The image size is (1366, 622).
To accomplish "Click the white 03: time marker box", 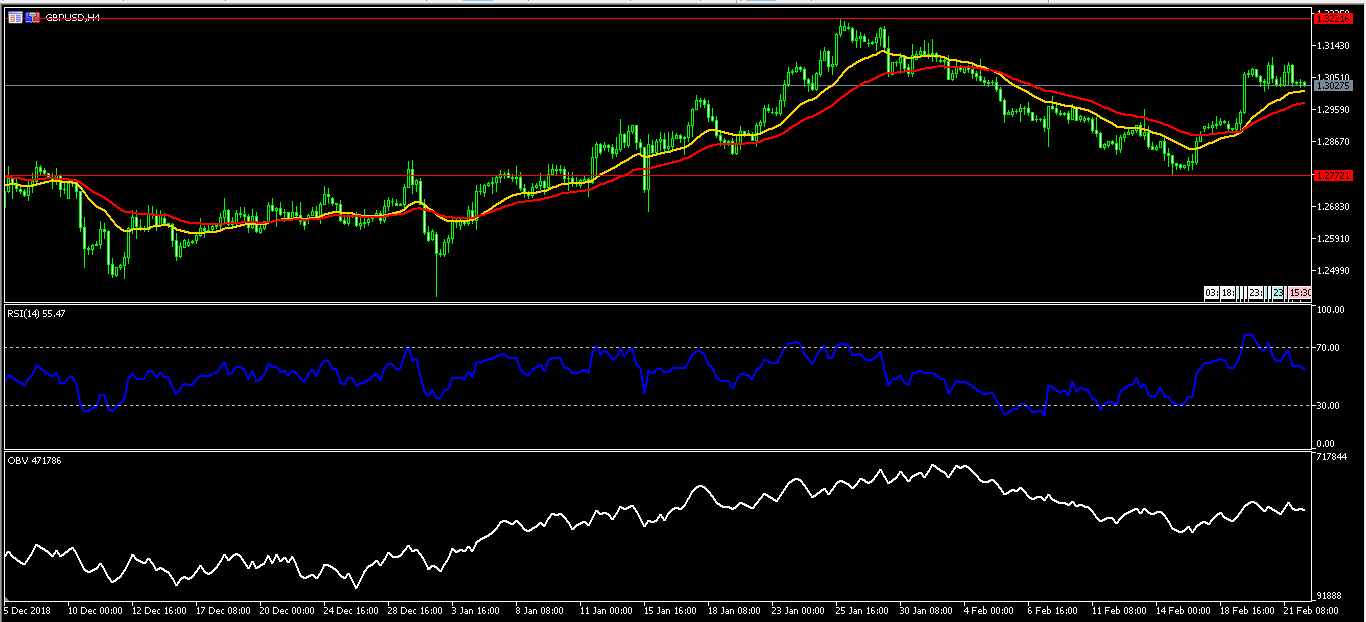I will [x=1211, y=293].
